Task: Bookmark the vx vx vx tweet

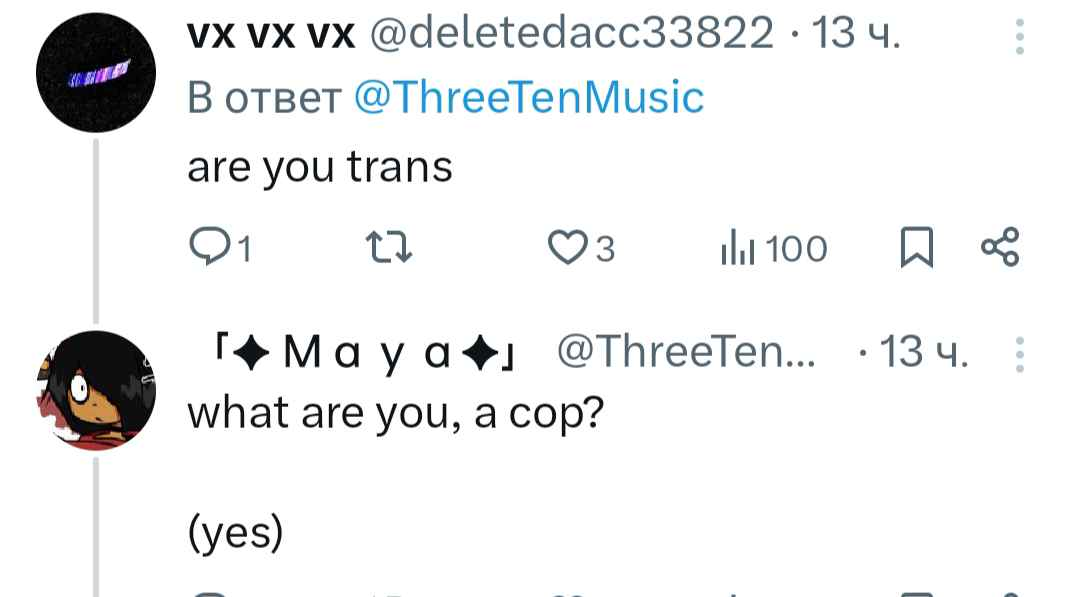Action: [914, 248]
